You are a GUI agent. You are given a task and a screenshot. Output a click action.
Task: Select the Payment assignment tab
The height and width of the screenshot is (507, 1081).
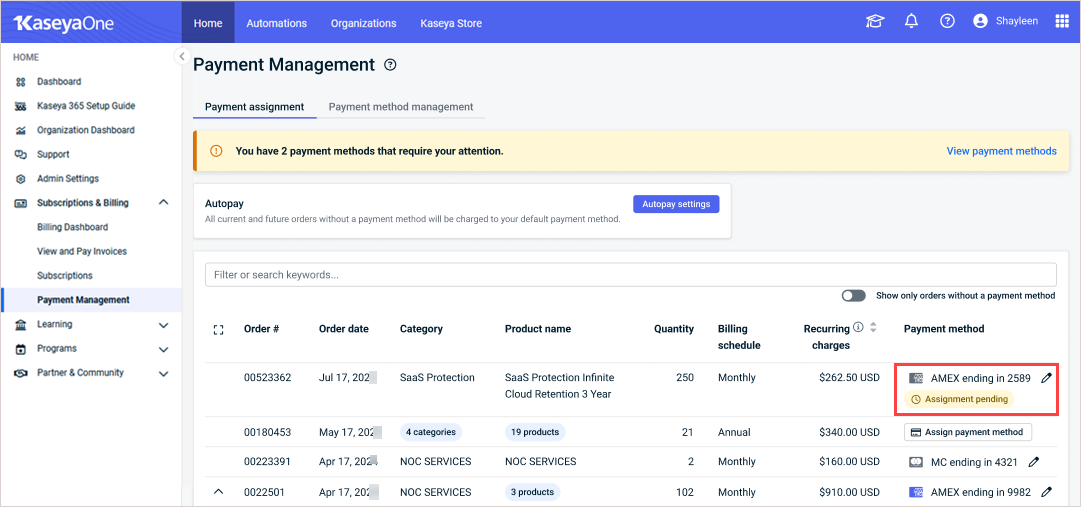(x=254, y=107)
